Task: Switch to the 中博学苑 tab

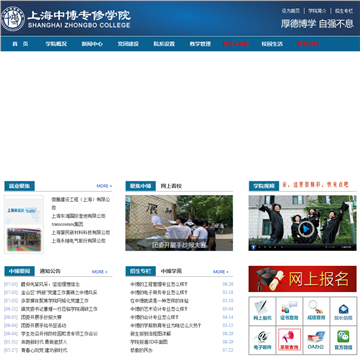Action: [x=171, y=271]
